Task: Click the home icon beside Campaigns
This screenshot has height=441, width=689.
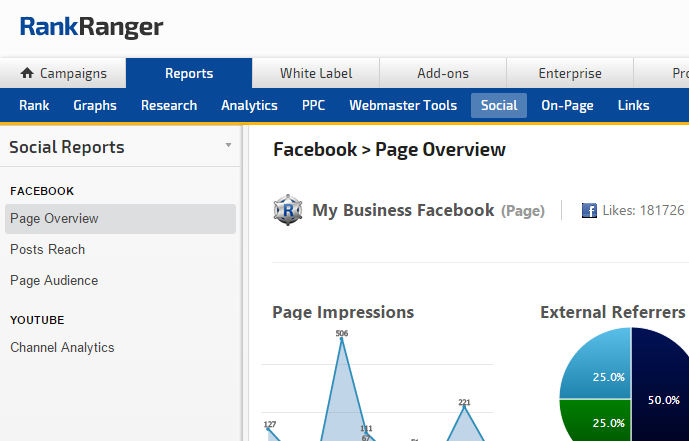Action: pyautogui.click(x=27, y=73)
